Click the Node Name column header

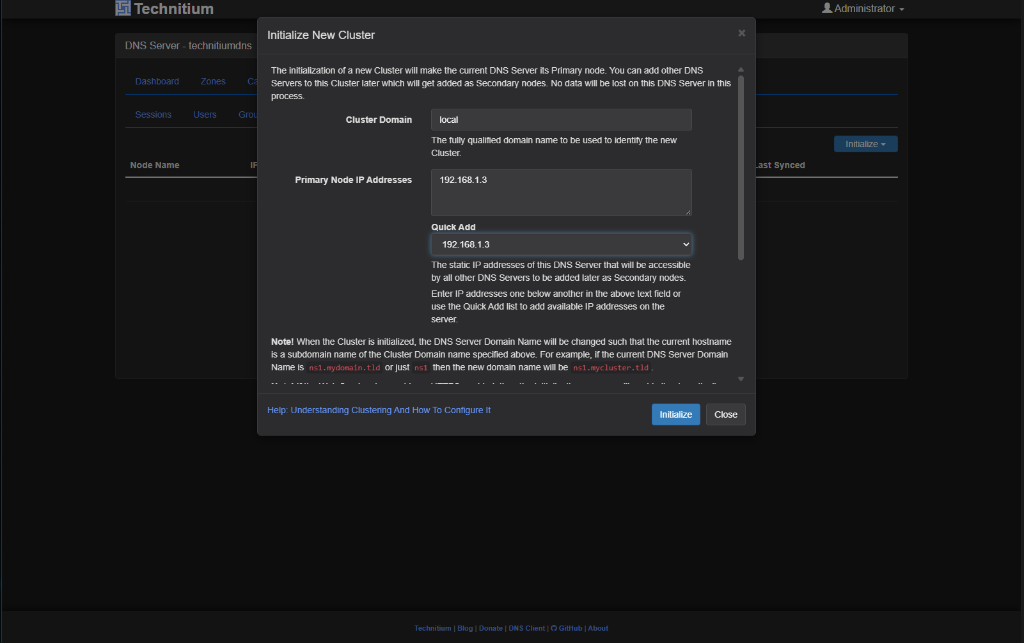pos(155,165)
